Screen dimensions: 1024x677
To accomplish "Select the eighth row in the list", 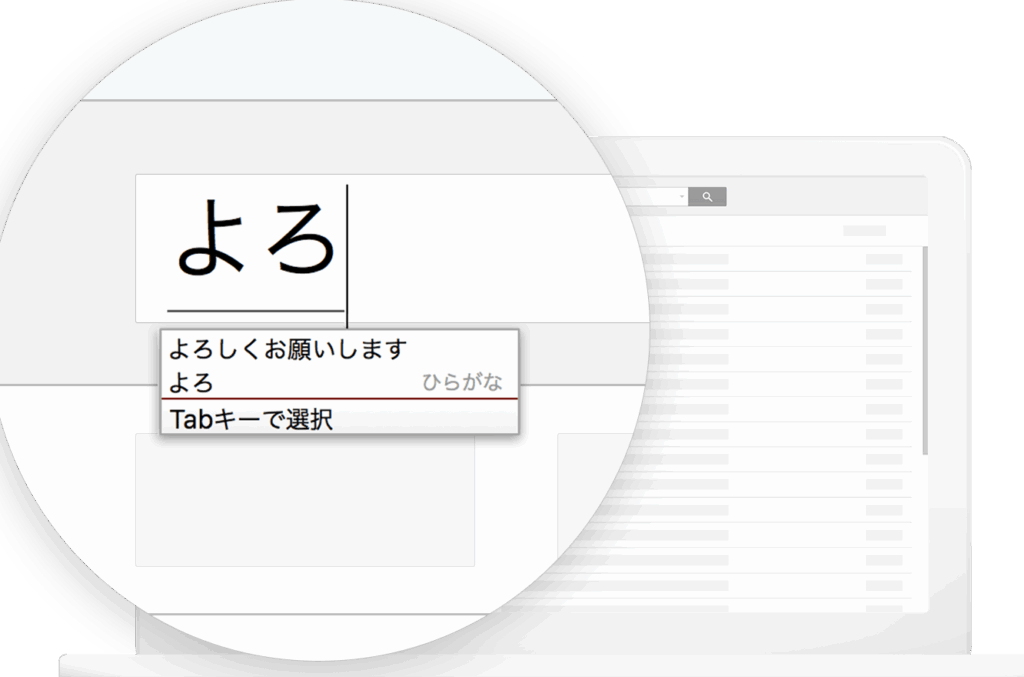I will [780, 434].
